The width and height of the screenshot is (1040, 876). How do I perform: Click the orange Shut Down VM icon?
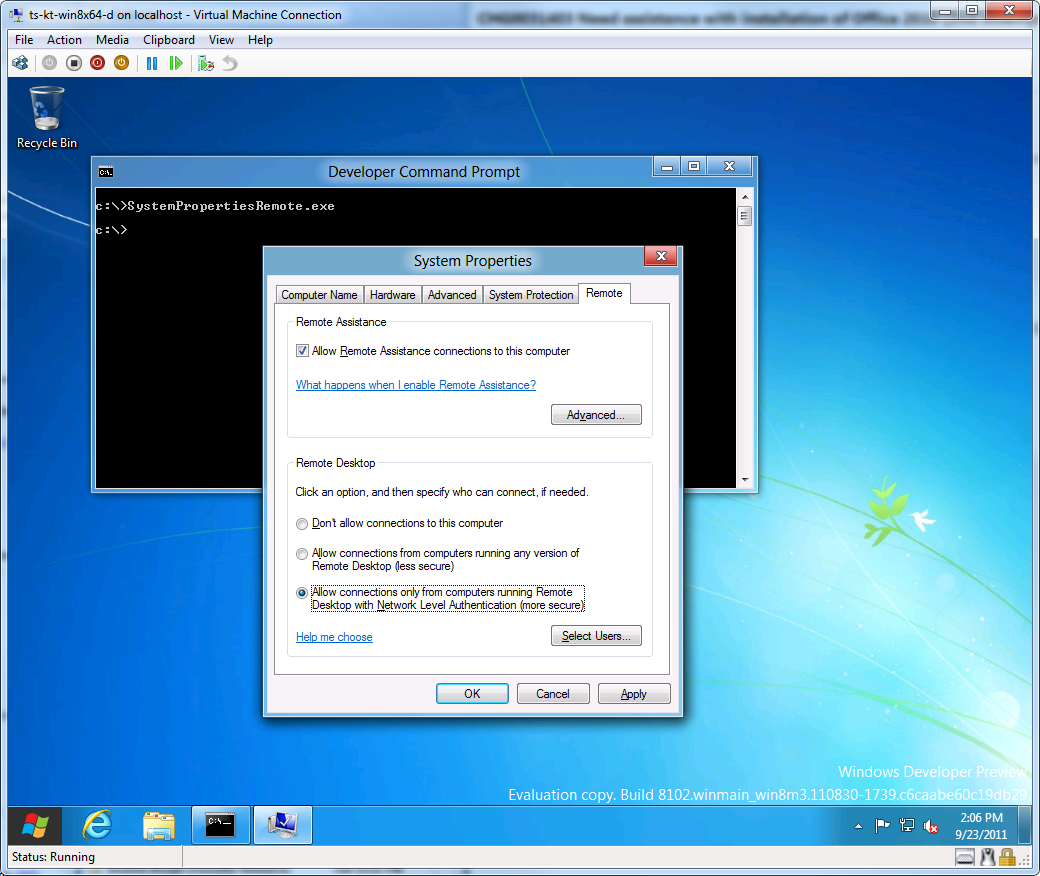[121, 62]
